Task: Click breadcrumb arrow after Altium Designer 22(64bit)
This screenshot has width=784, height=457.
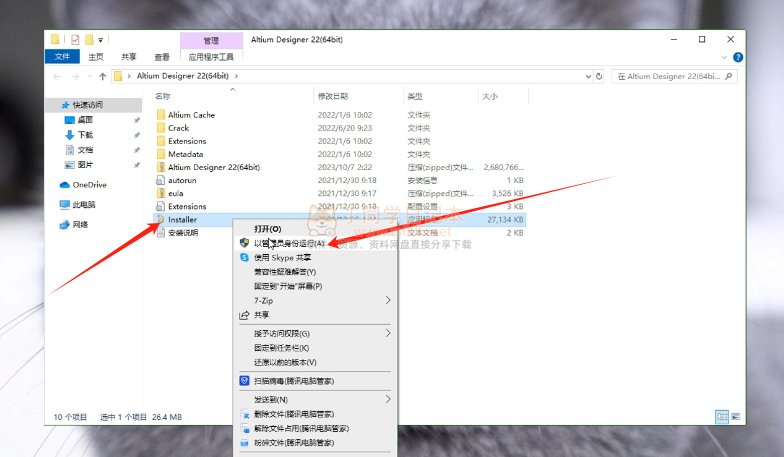Action: point(236,76)
